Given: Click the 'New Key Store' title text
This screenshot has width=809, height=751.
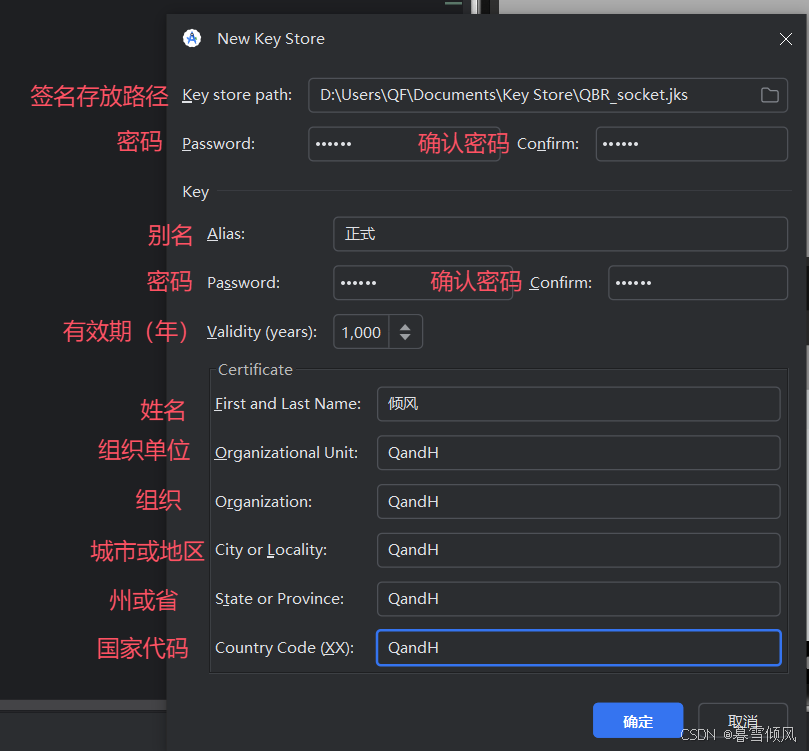Looking at the screenshot, I should (x=271, y=39).
